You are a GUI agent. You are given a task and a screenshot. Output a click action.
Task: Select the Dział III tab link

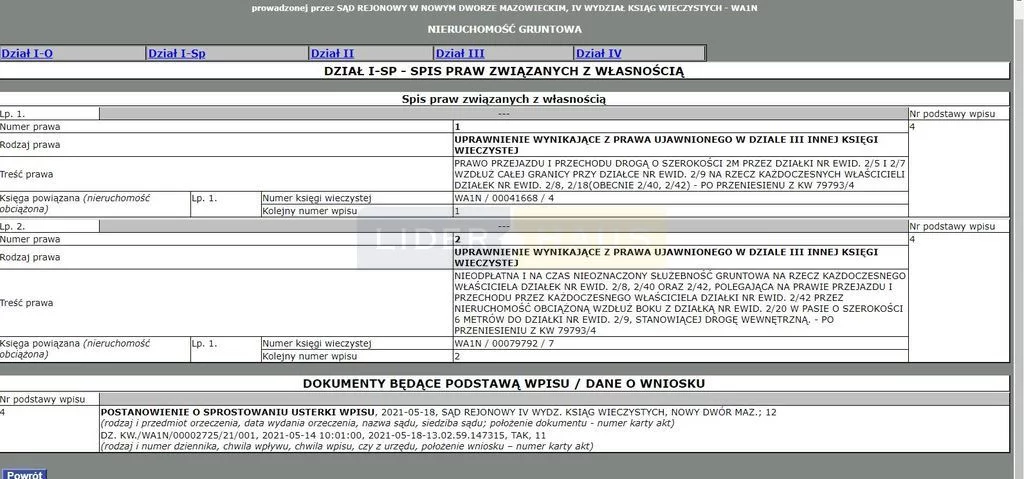click(x=460, y=53)
